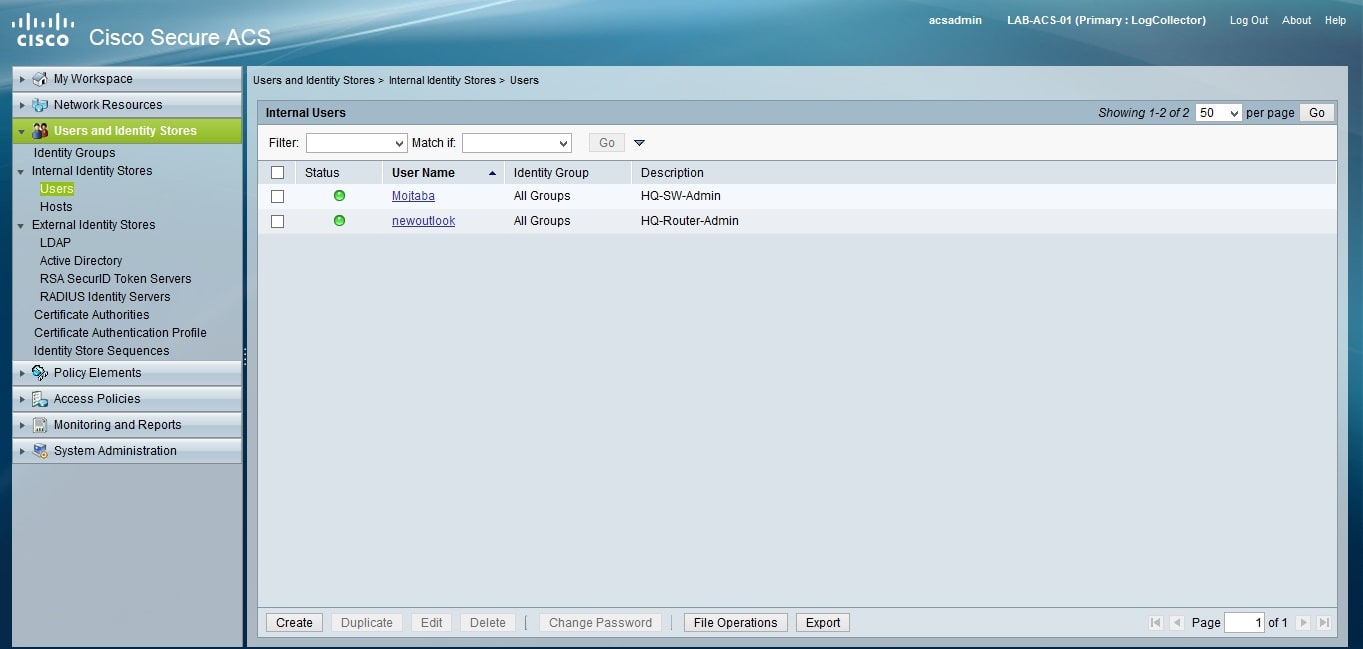This screenshot has height=649, width=1363.
Task: Click the page number input field
Action: (x=1244, y=622)
